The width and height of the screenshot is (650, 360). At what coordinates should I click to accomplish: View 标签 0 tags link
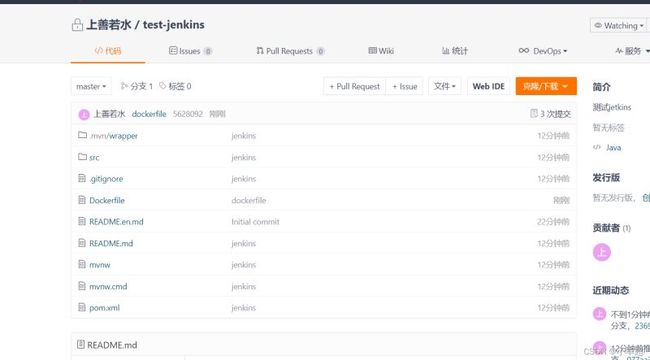pos(175,86)
